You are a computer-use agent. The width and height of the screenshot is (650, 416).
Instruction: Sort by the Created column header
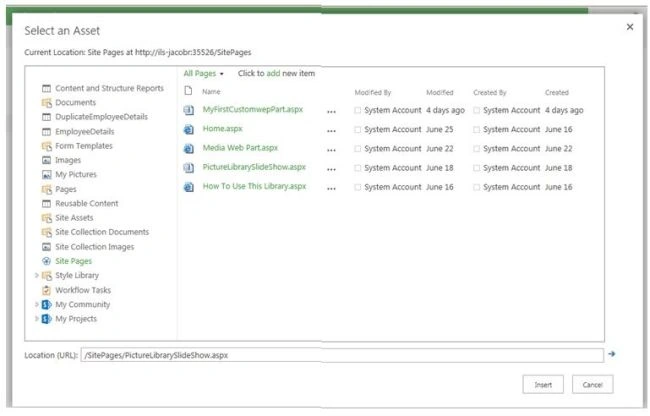[557, 92]
